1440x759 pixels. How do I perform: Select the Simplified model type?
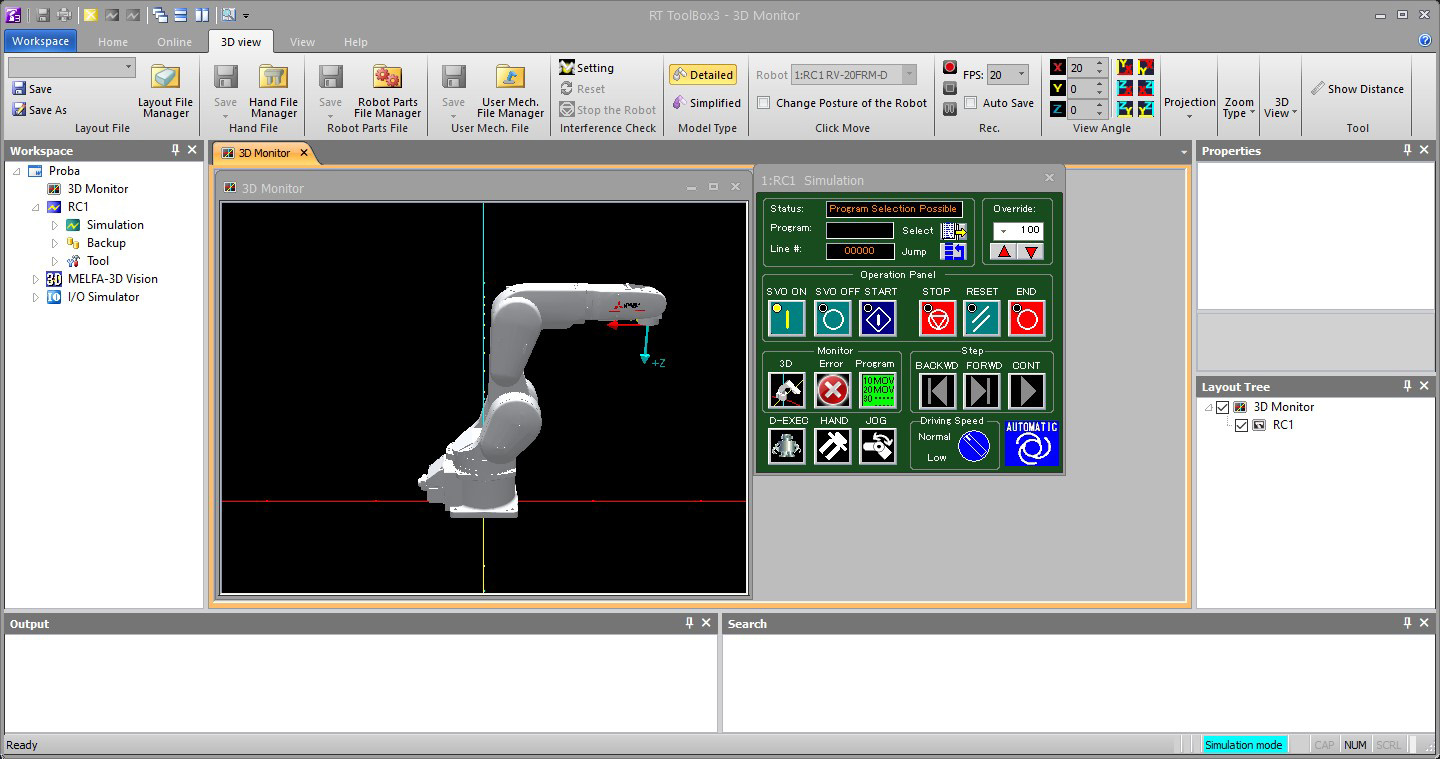[706, 103]
